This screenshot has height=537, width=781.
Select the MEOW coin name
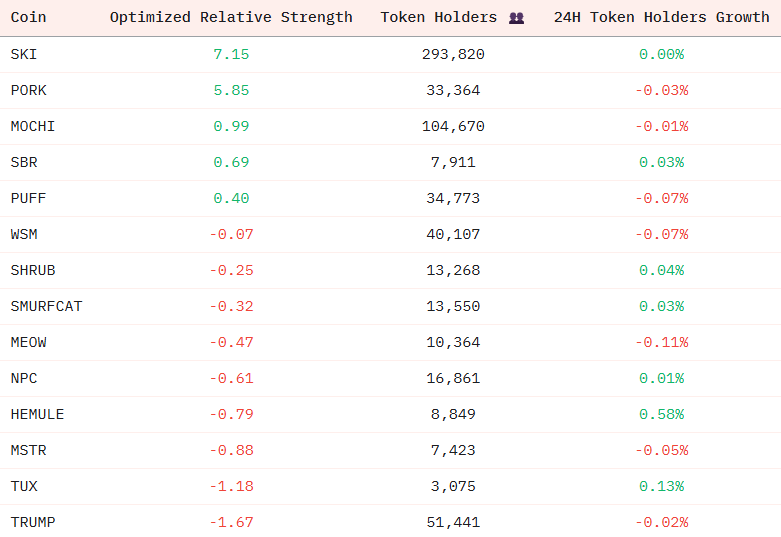(28, 342)
